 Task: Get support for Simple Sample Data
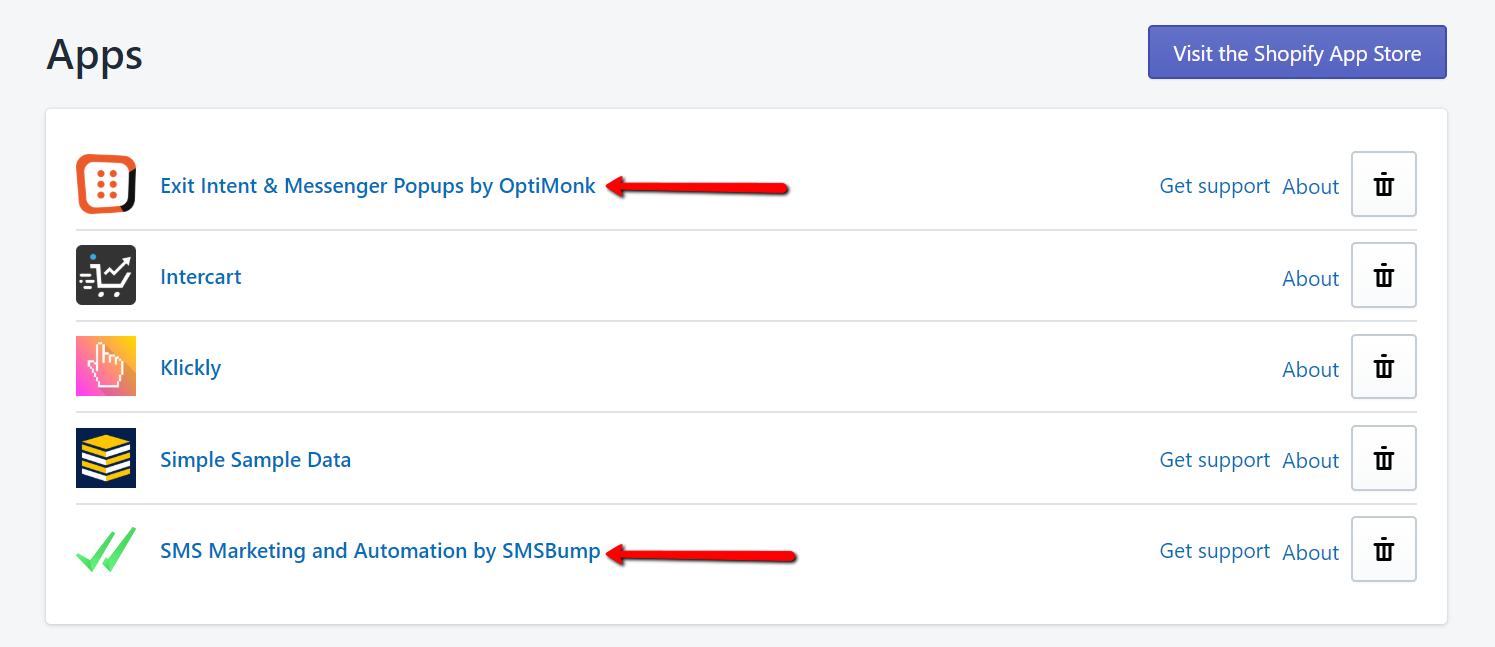click(1215, 460)
